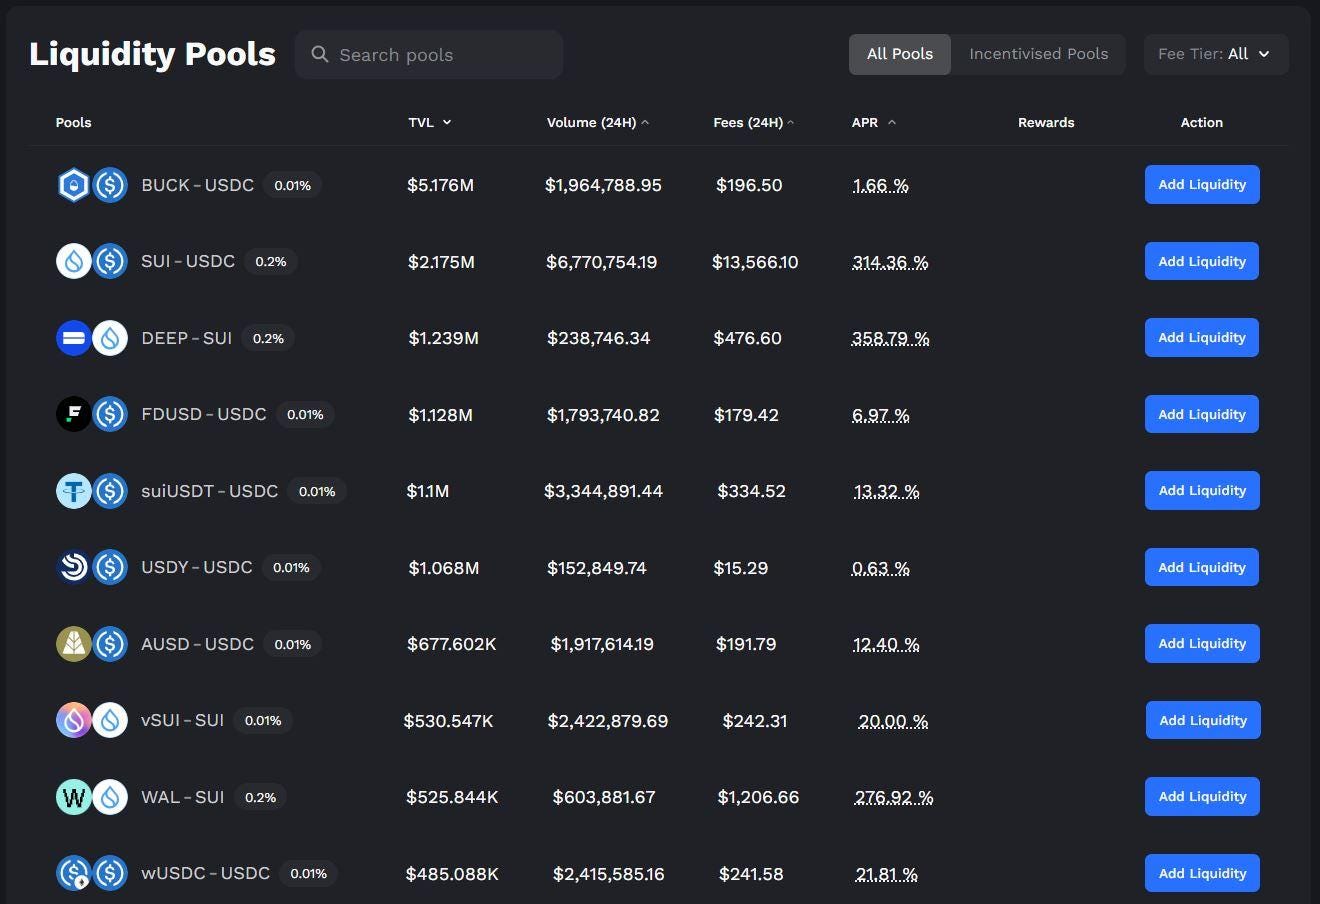The image size is (1320, 904).
Task: Click the 314.36 % APR value
Action: tap(890, 262)
